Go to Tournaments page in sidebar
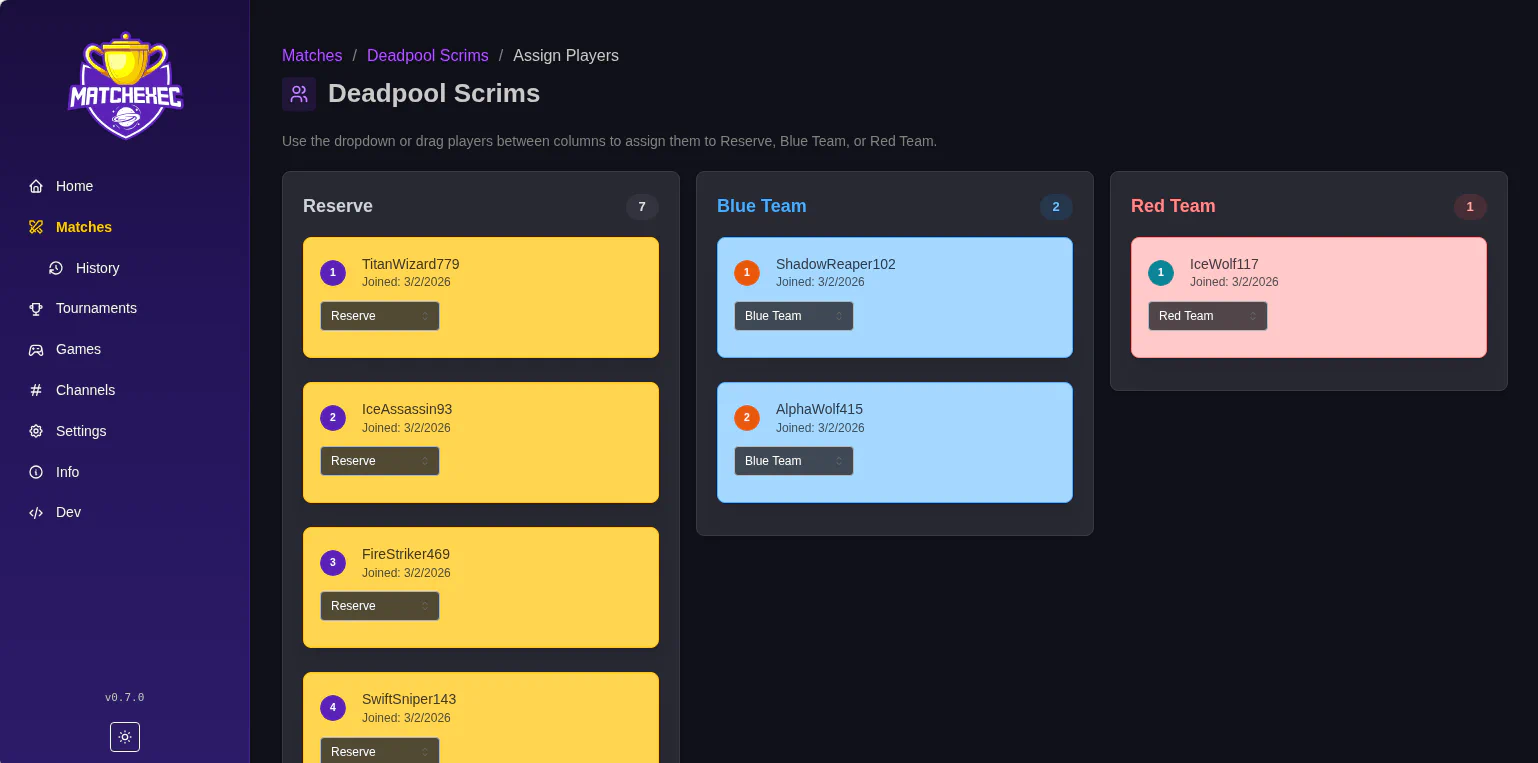The height and width of the screenshot is (763, 1538). (96, 308)
